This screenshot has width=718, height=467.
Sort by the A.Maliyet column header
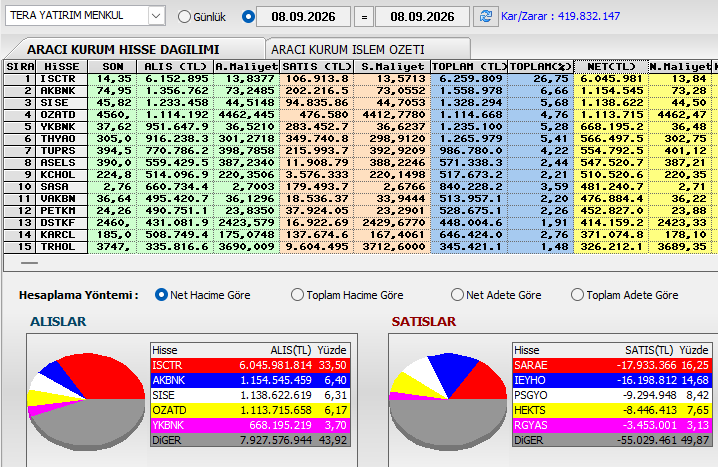(246, 67)
